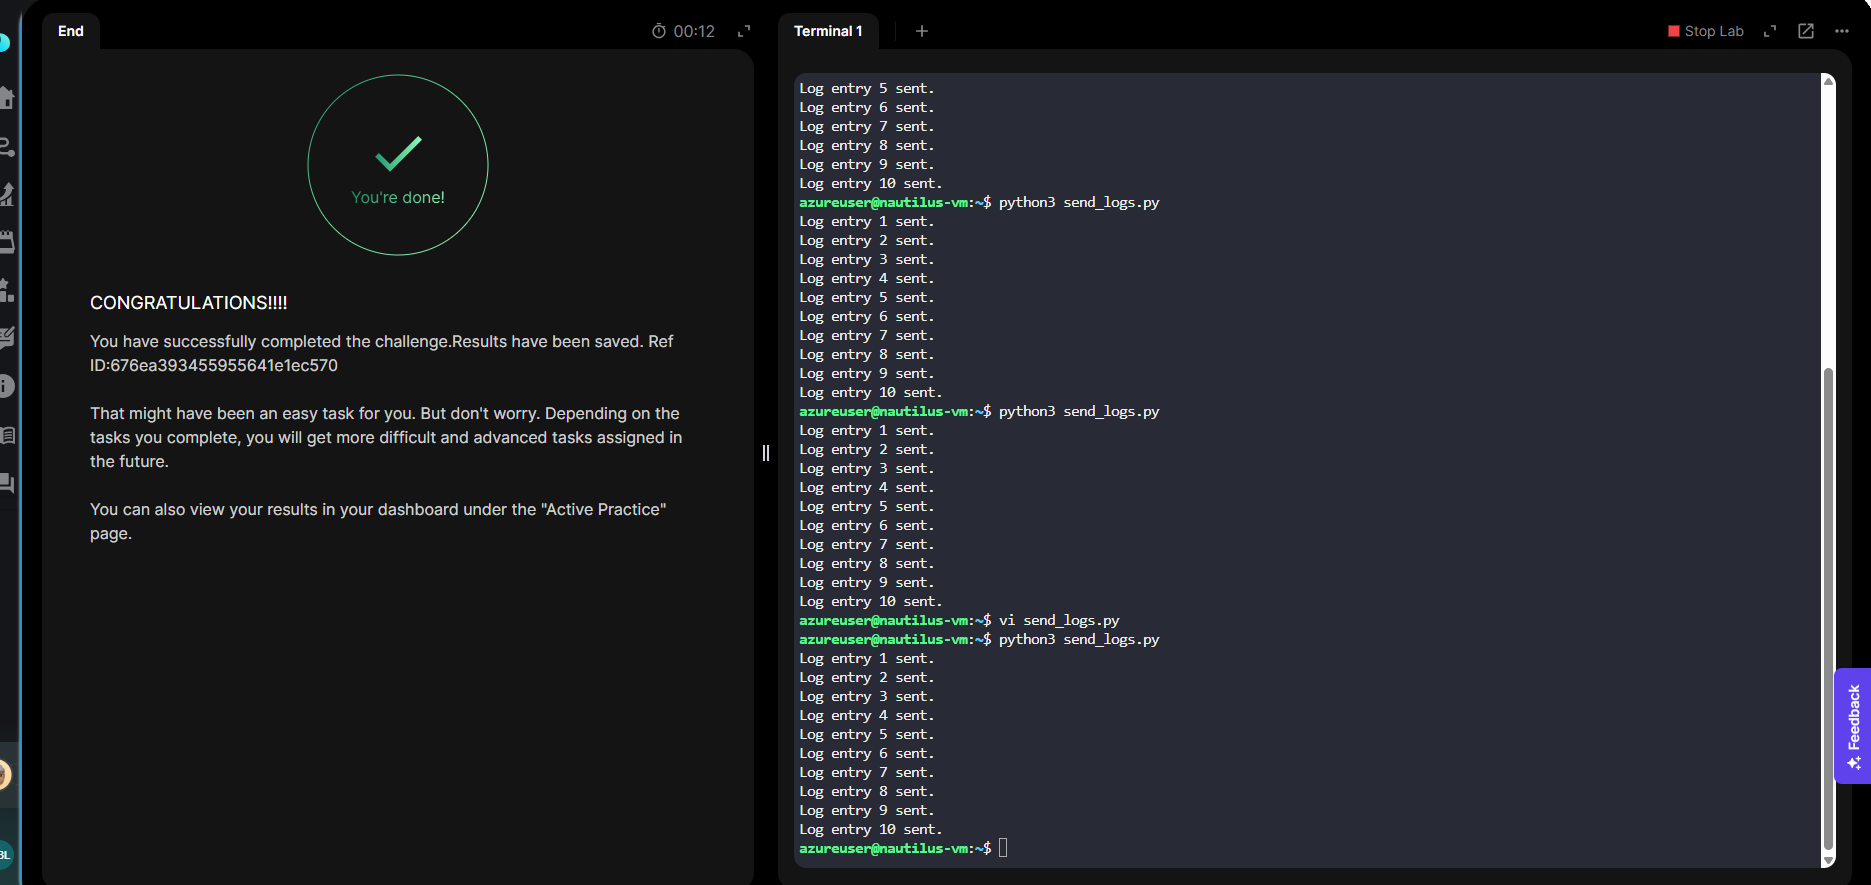
Task: Click the user avatar in the sidebar
Action: tap(4, 774)
